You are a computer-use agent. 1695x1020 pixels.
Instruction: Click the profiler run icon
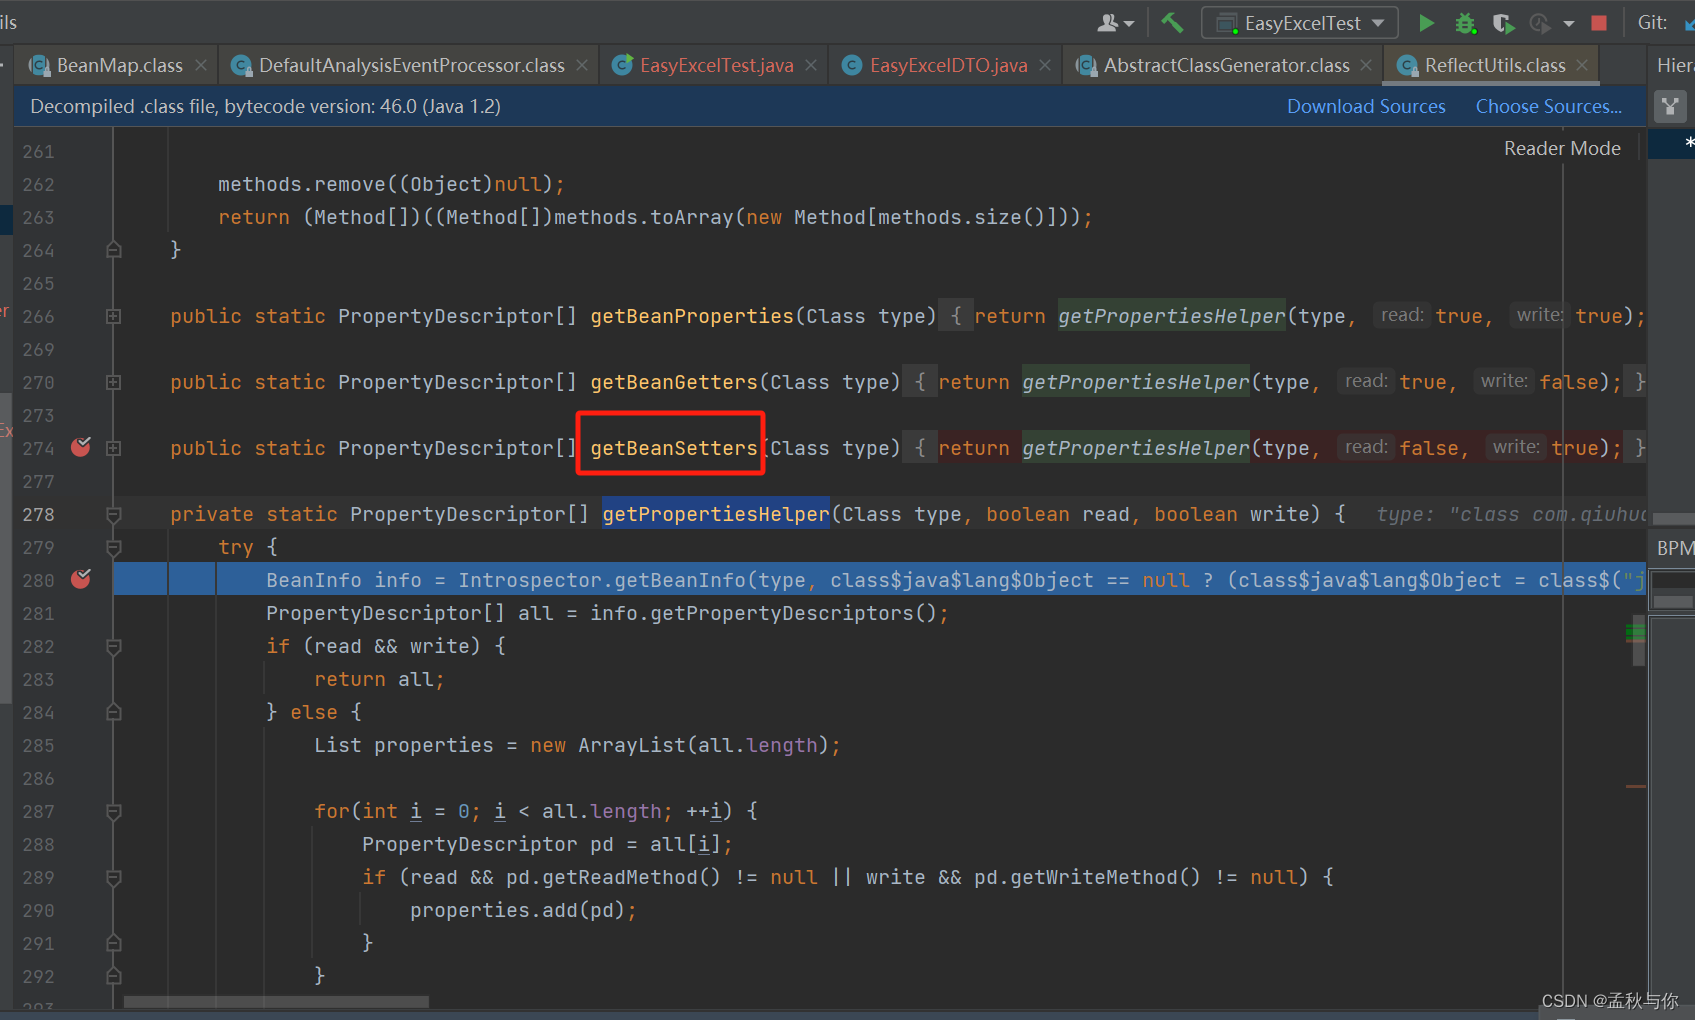coord(1540,23)
